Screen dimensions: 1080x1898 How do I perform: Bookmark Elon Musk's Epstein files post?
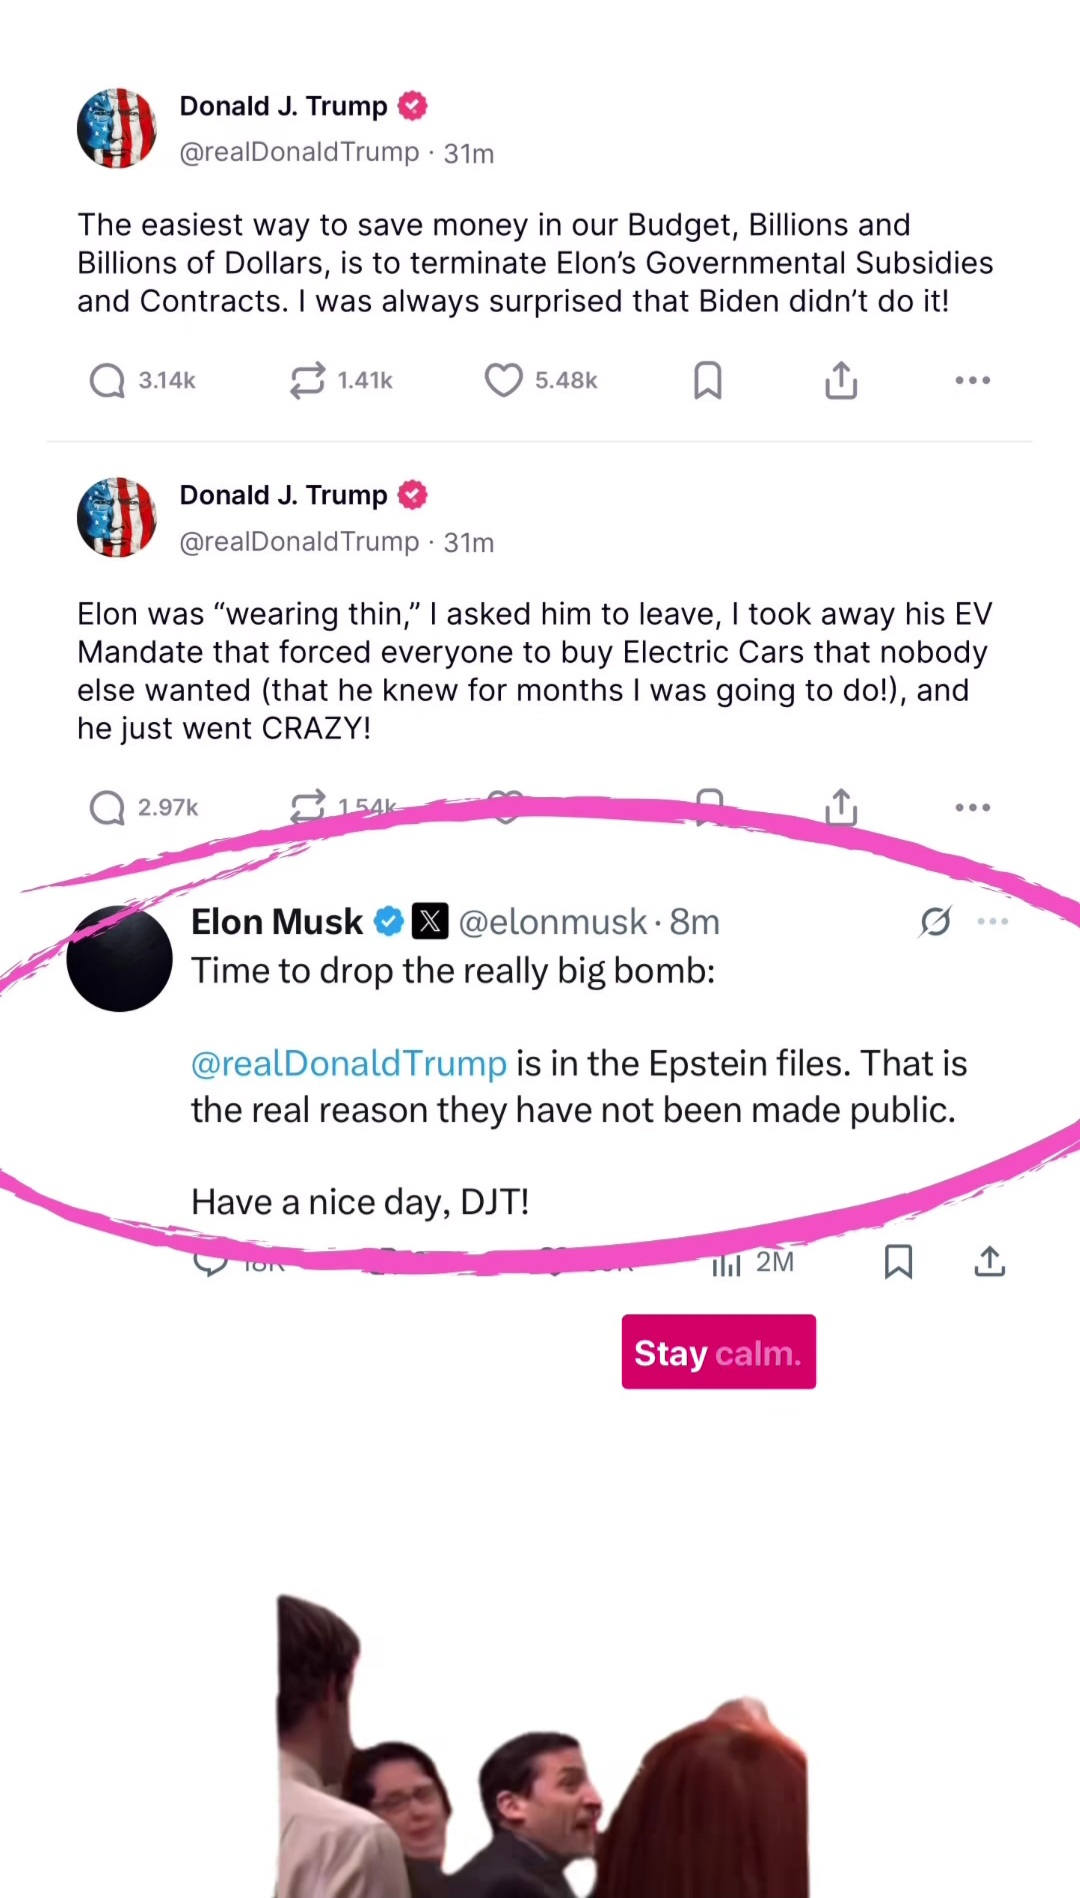[x=898, y=1262]
